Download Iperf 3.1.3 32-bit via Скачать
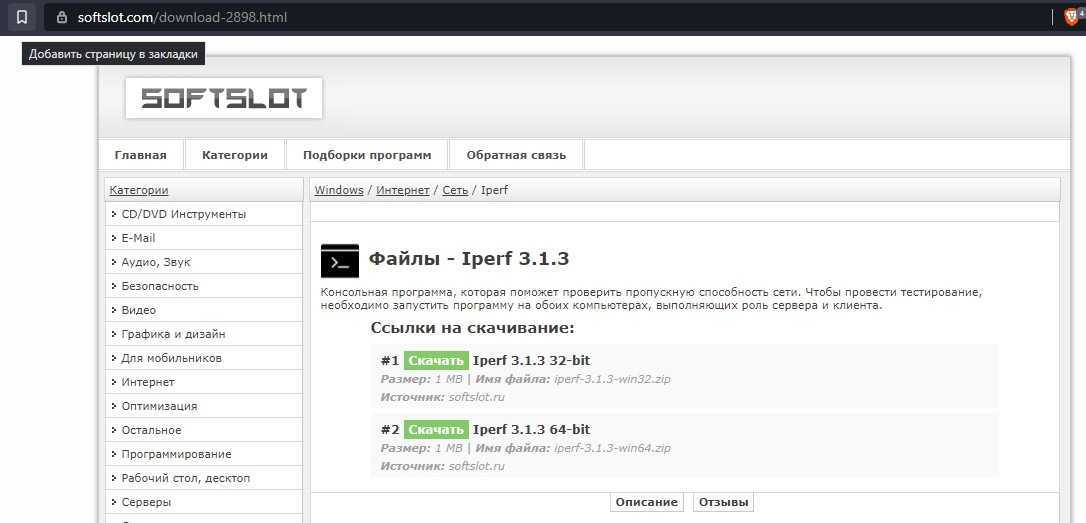The image size is (1086, 523). pyautogui.click(x=436, y=361)
